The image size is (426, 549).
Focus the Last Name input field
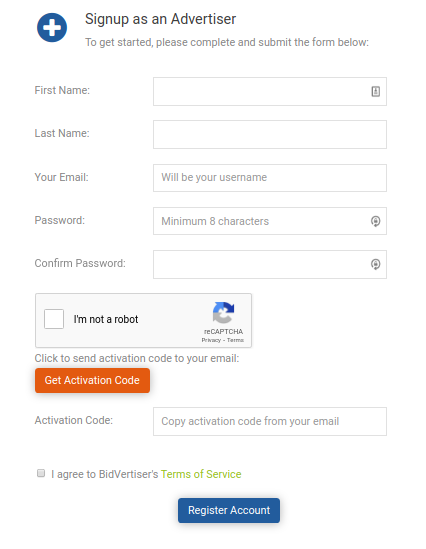coord(270,135)
